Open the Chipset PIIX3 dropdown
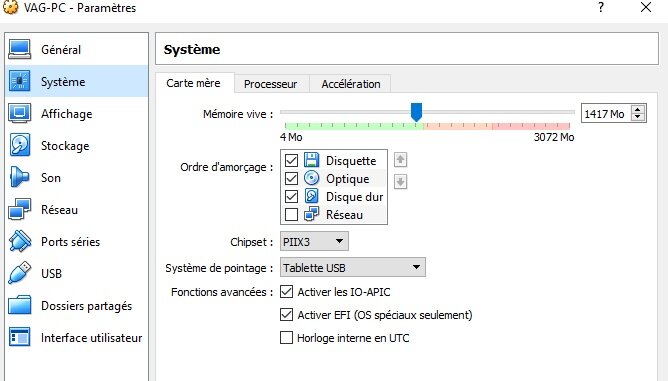 point(314,242)
